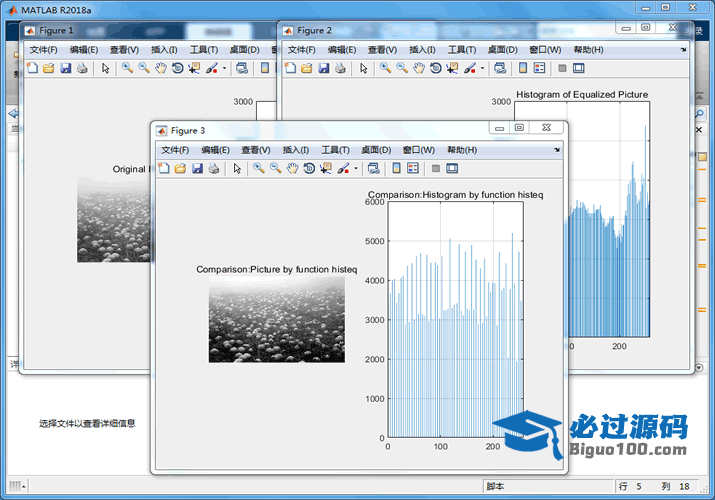715x500 pixels.
Task: Click the histeq comparison image in Figure 3
Action: [x=276, y=320]
